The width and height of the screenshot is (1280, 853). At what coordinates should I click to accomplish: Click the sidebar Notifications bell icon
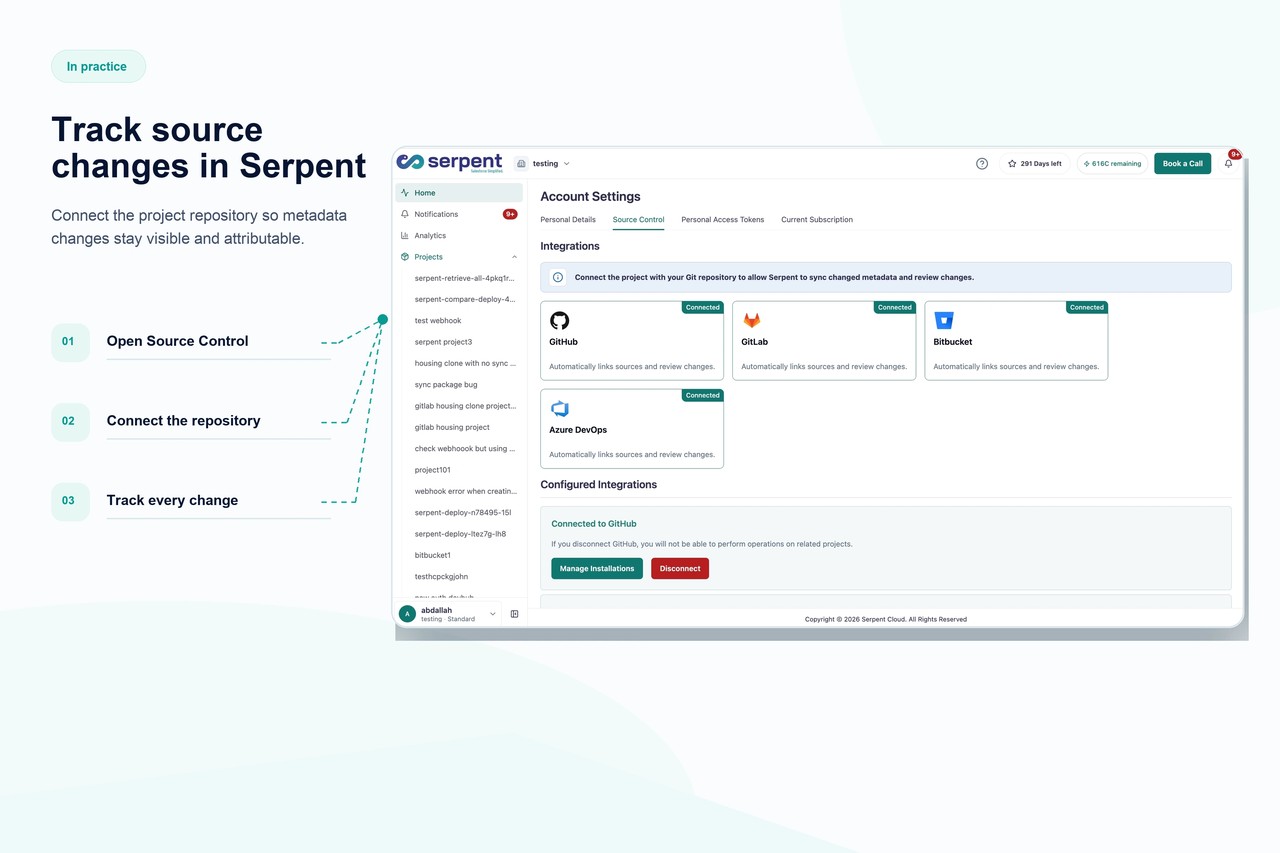[405, 214]
